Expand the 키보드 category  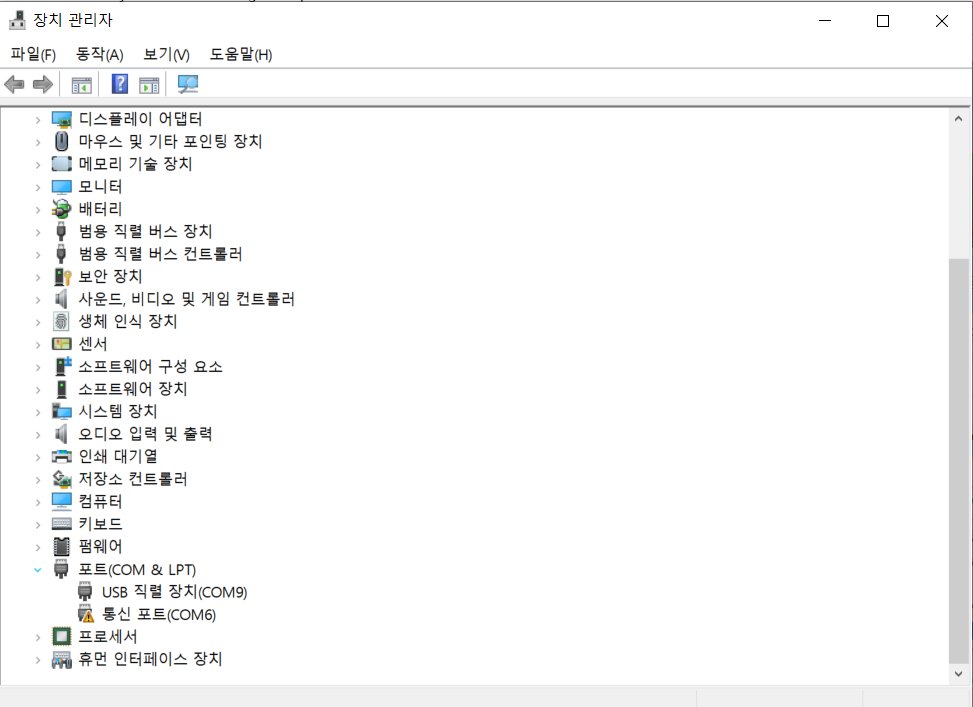click(38, 524)
